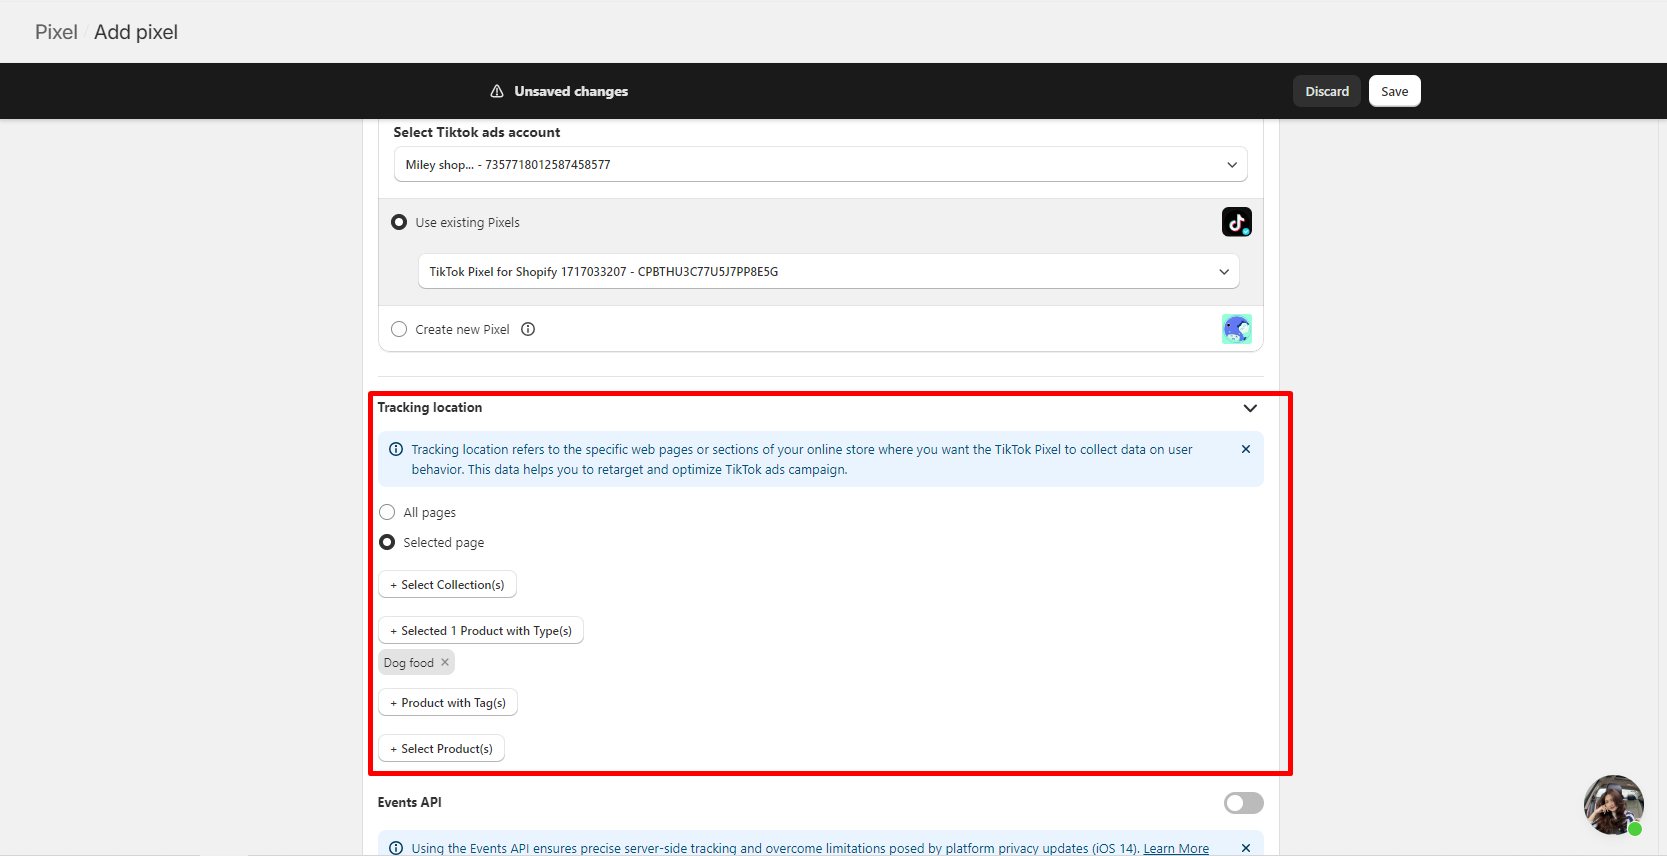Remove the Dog food tag
1667x856 pixels.
[445, 662]
